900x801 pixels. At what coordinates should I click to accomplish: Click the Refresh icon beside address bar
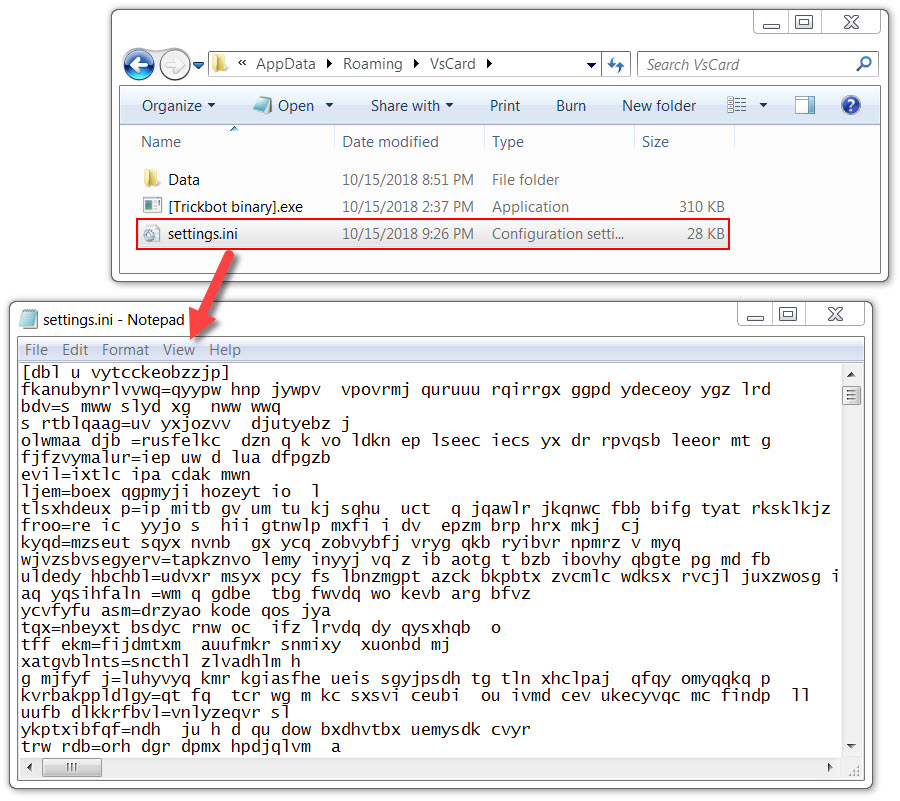click(616, 65)
